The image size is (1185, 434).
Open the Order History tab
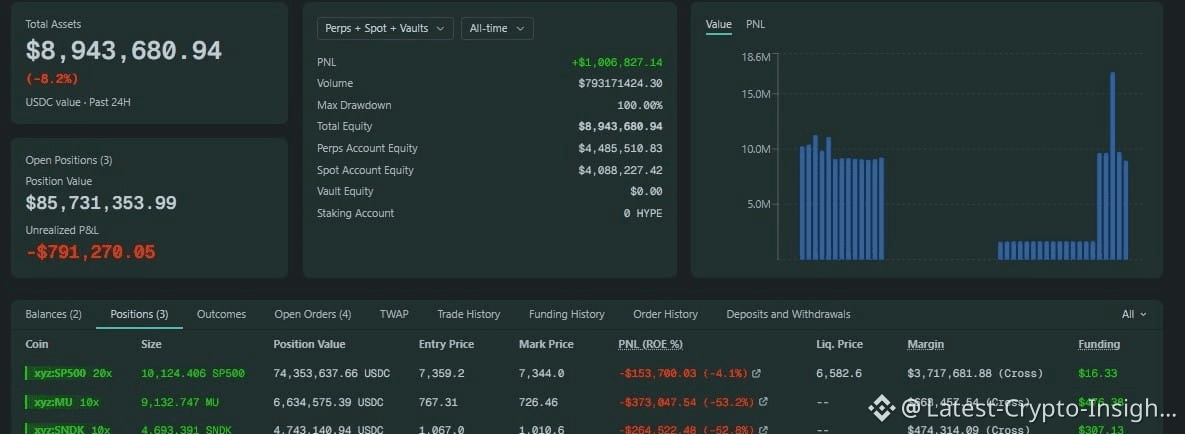coord(665,314)
